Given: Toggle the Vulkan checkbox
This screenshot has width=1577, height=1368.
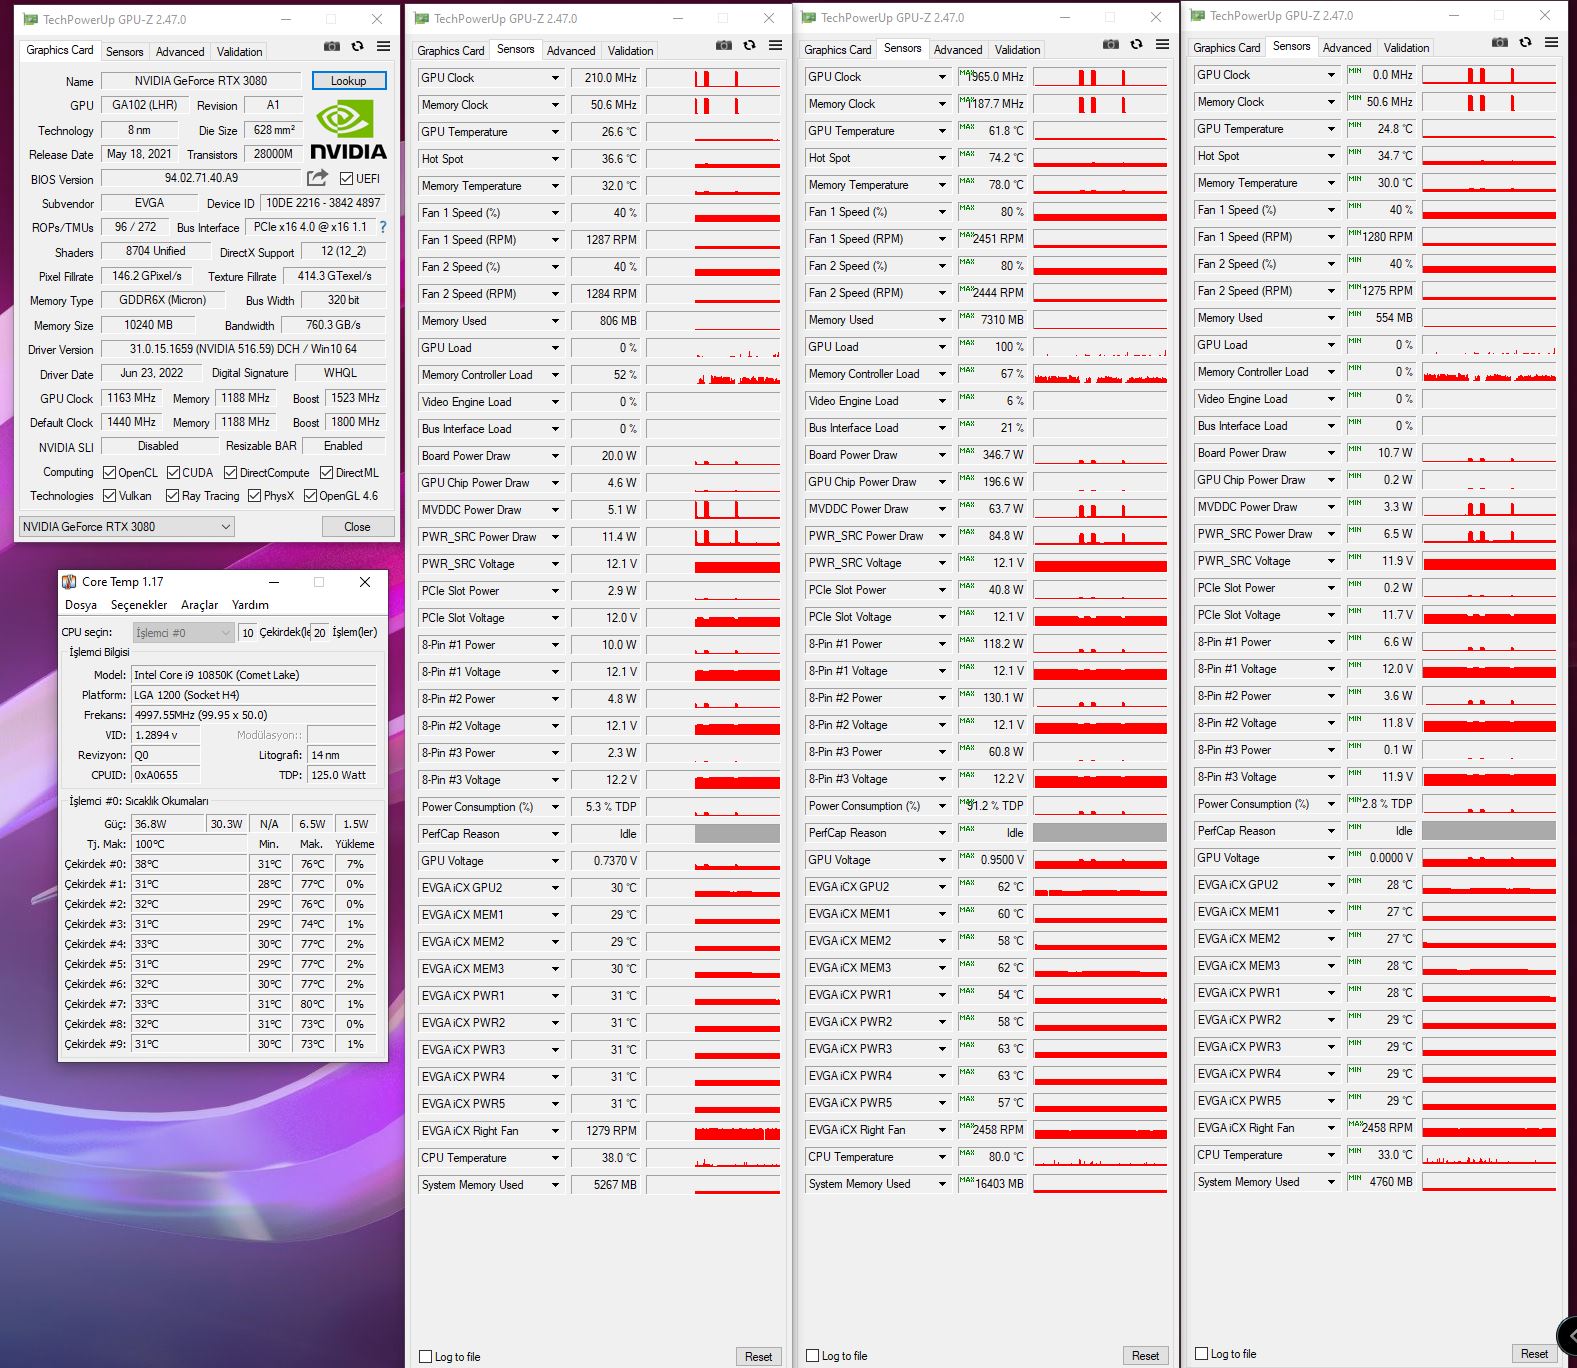Looking at the screenshot, I should click(x=110, y=496).
